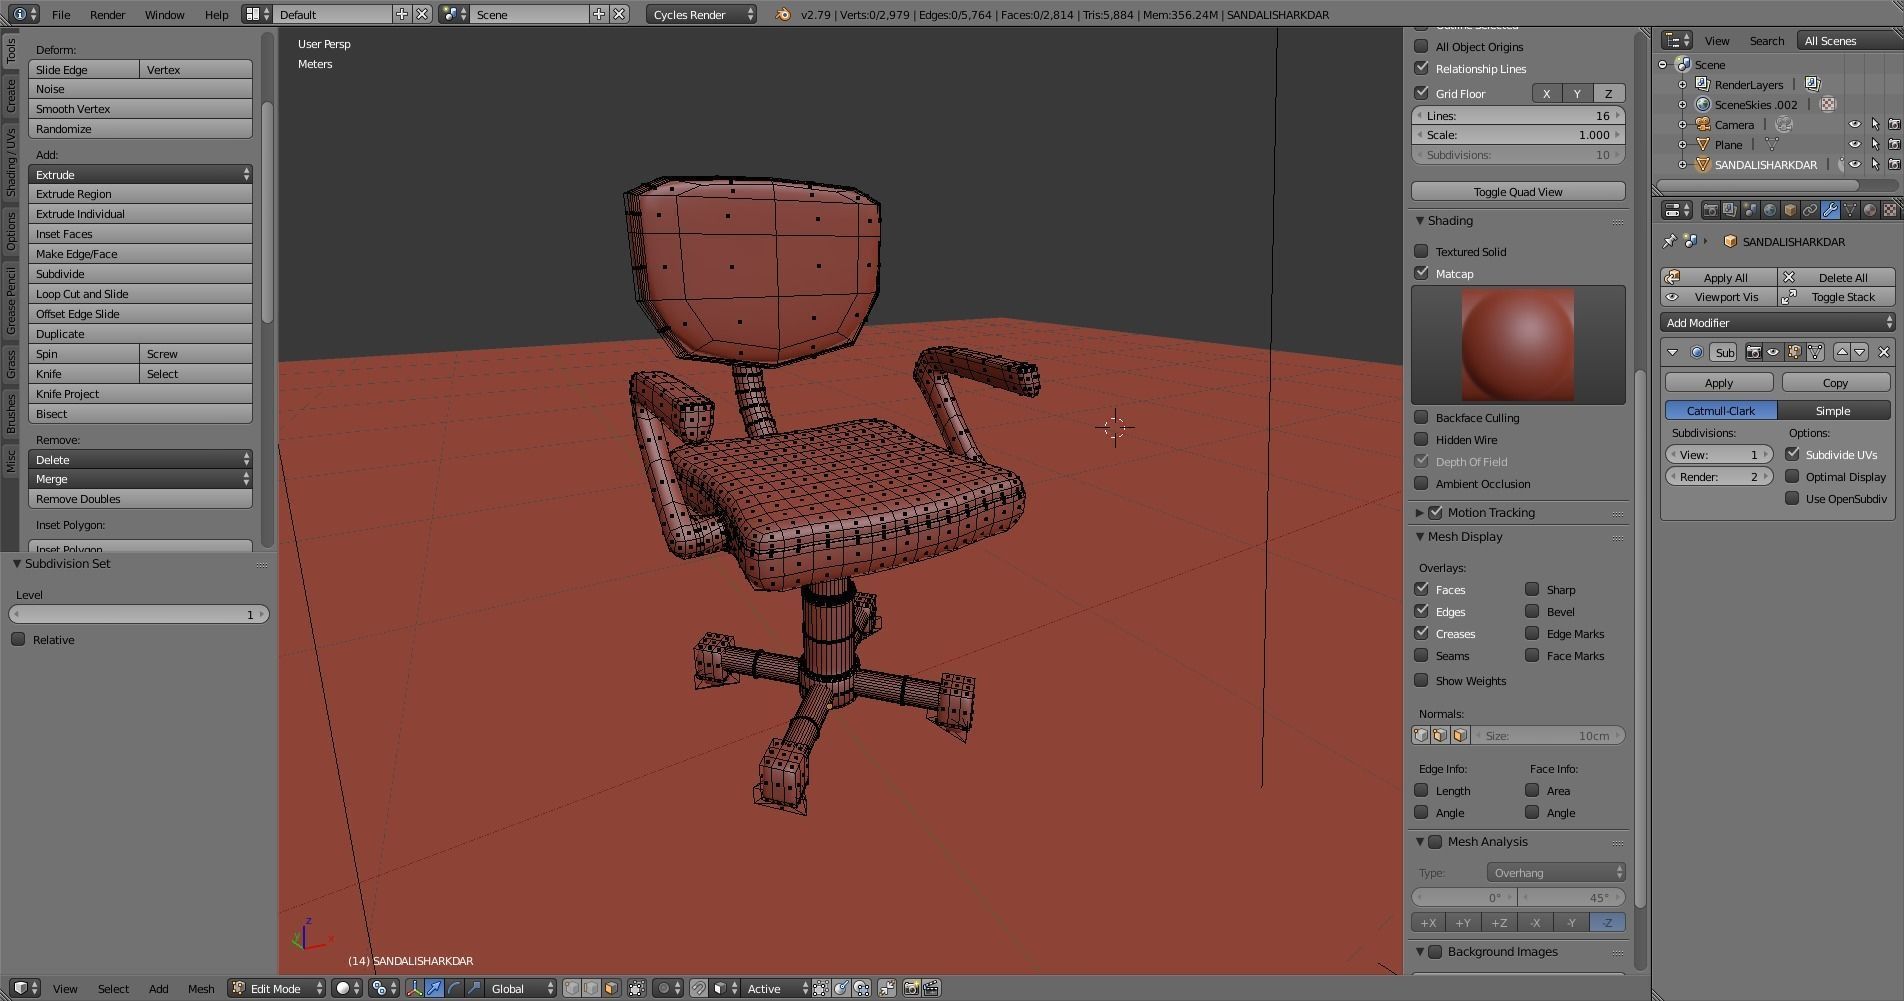
Task: Expand the Motion Tracking panel
Action: click(x=1419, y=512)
